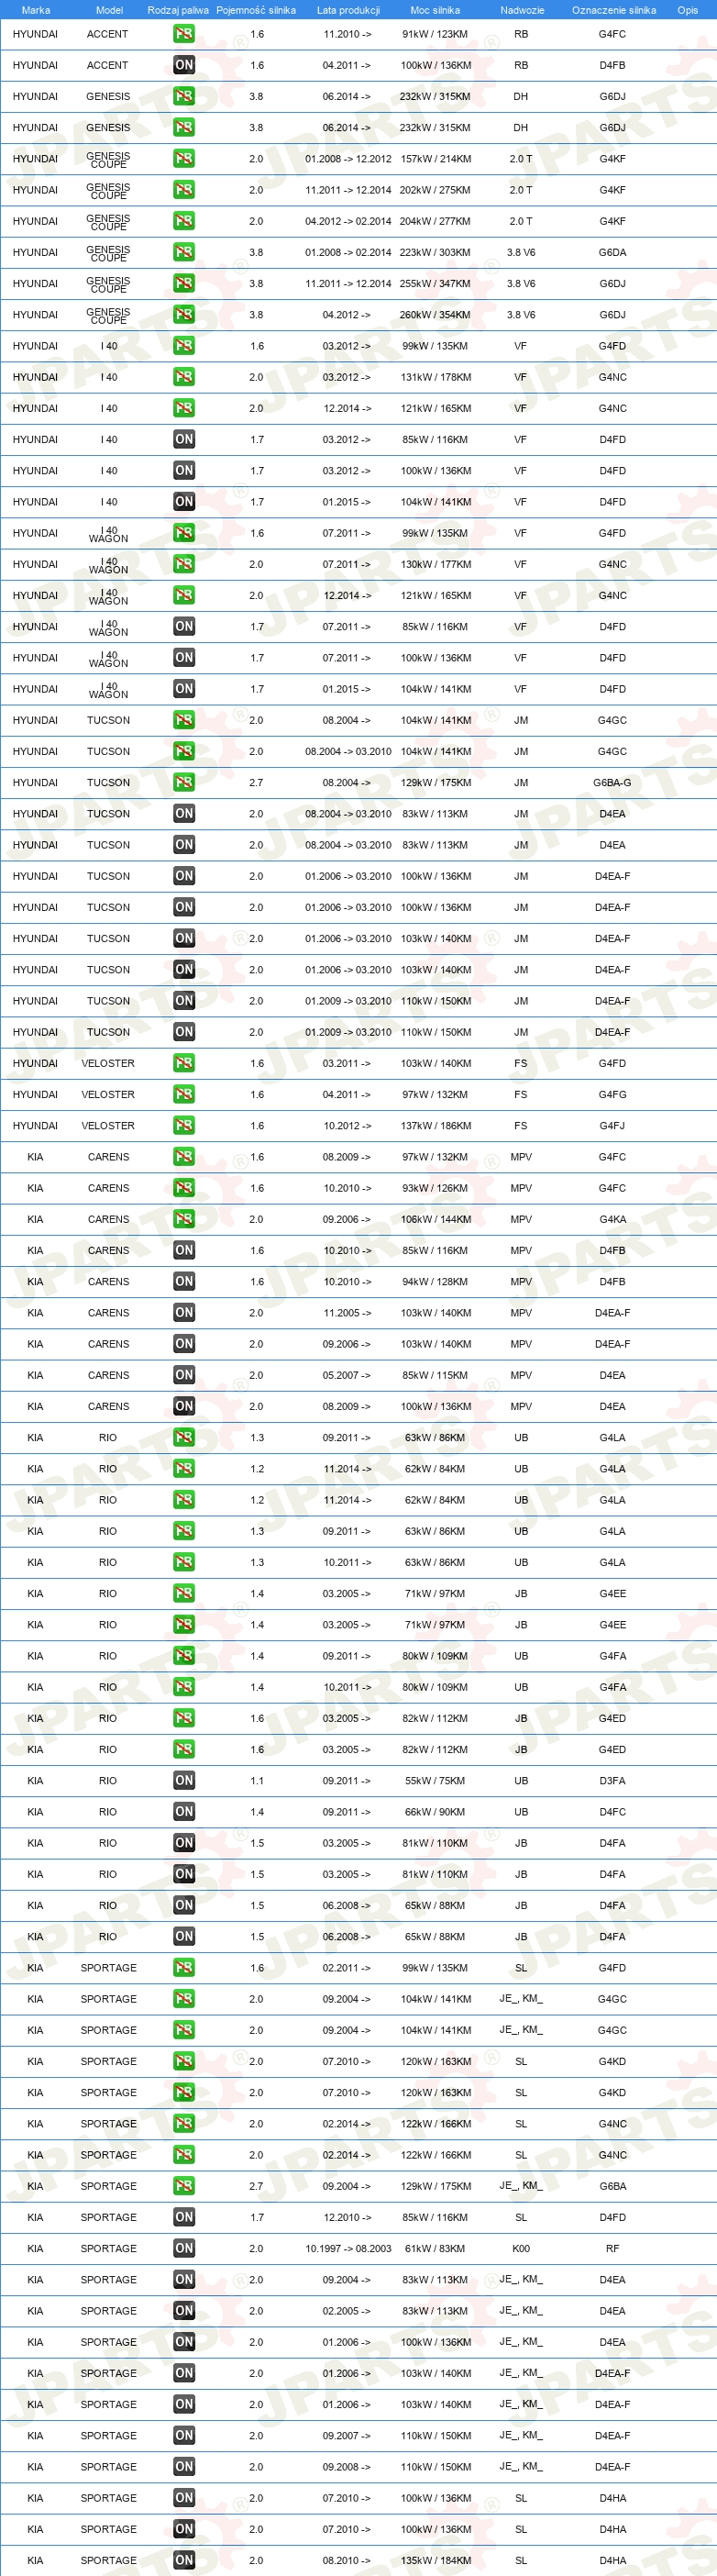Select engine code G4FJ
This screenshot has width=717, height=2576.
coord(612,1126)
